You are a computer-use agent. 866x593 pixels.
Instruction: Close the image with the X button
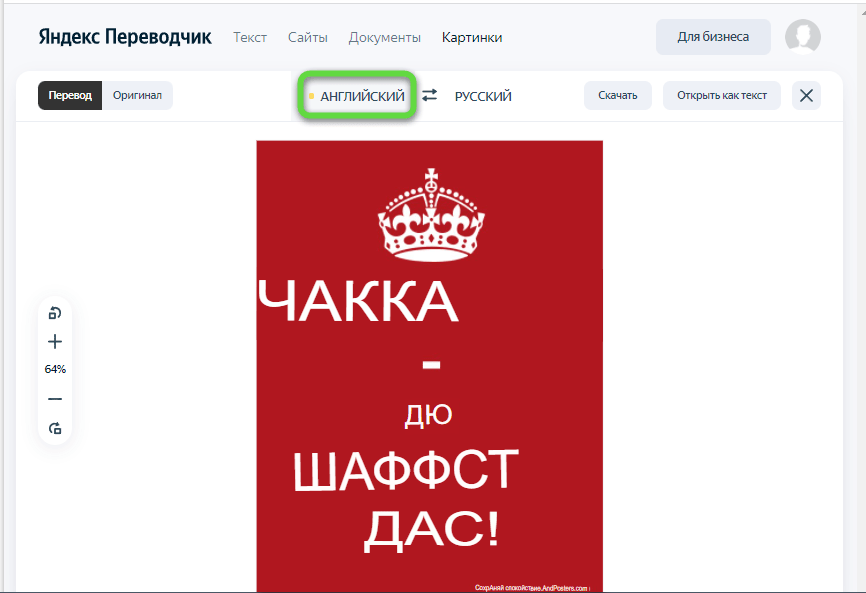(806, 96)
